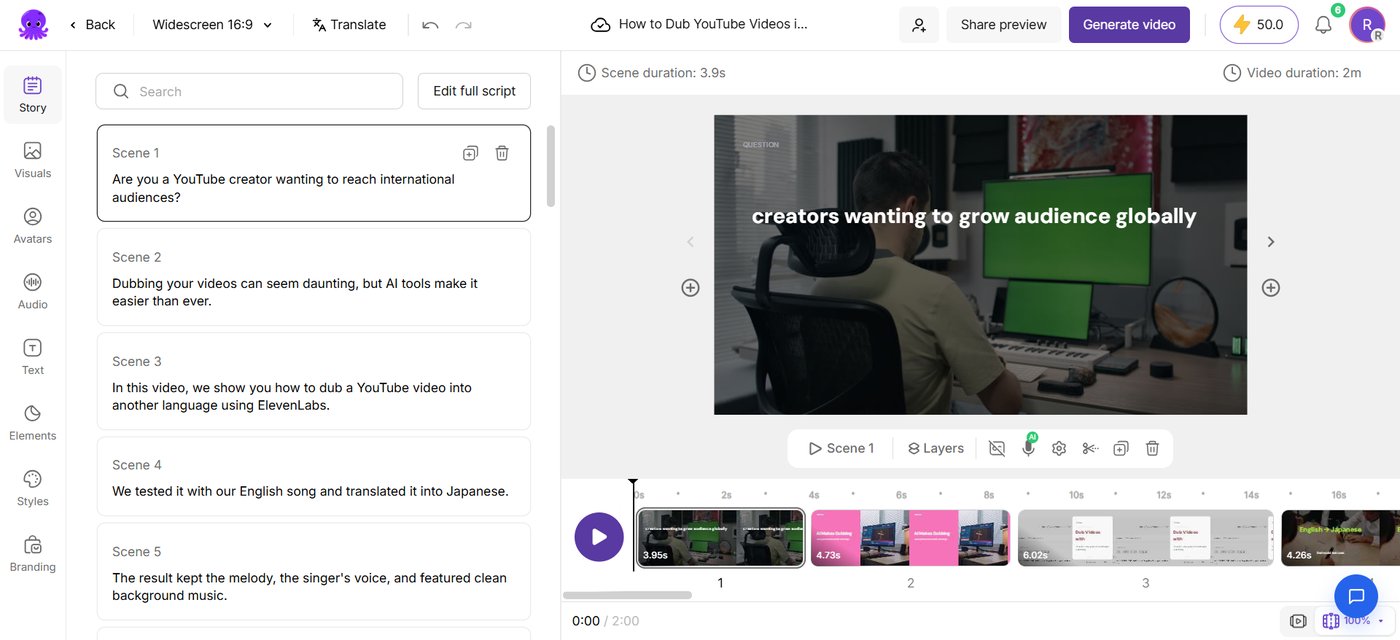Click Generate video button
Viewport: 1400px width, 640px height.
pos(1129,25)
